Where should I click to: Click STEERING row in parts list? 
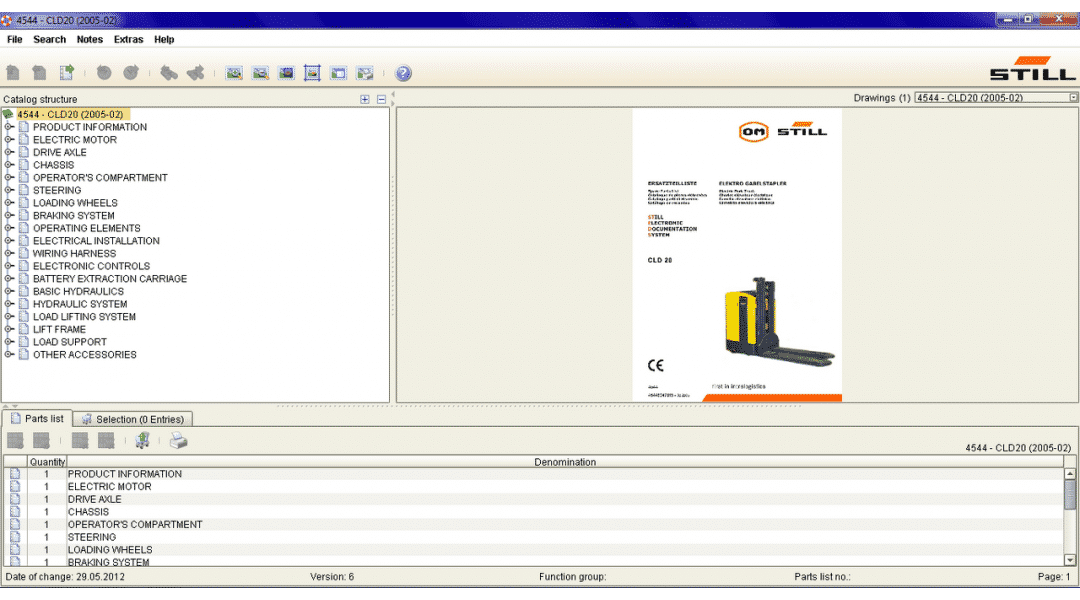point(534,537)
